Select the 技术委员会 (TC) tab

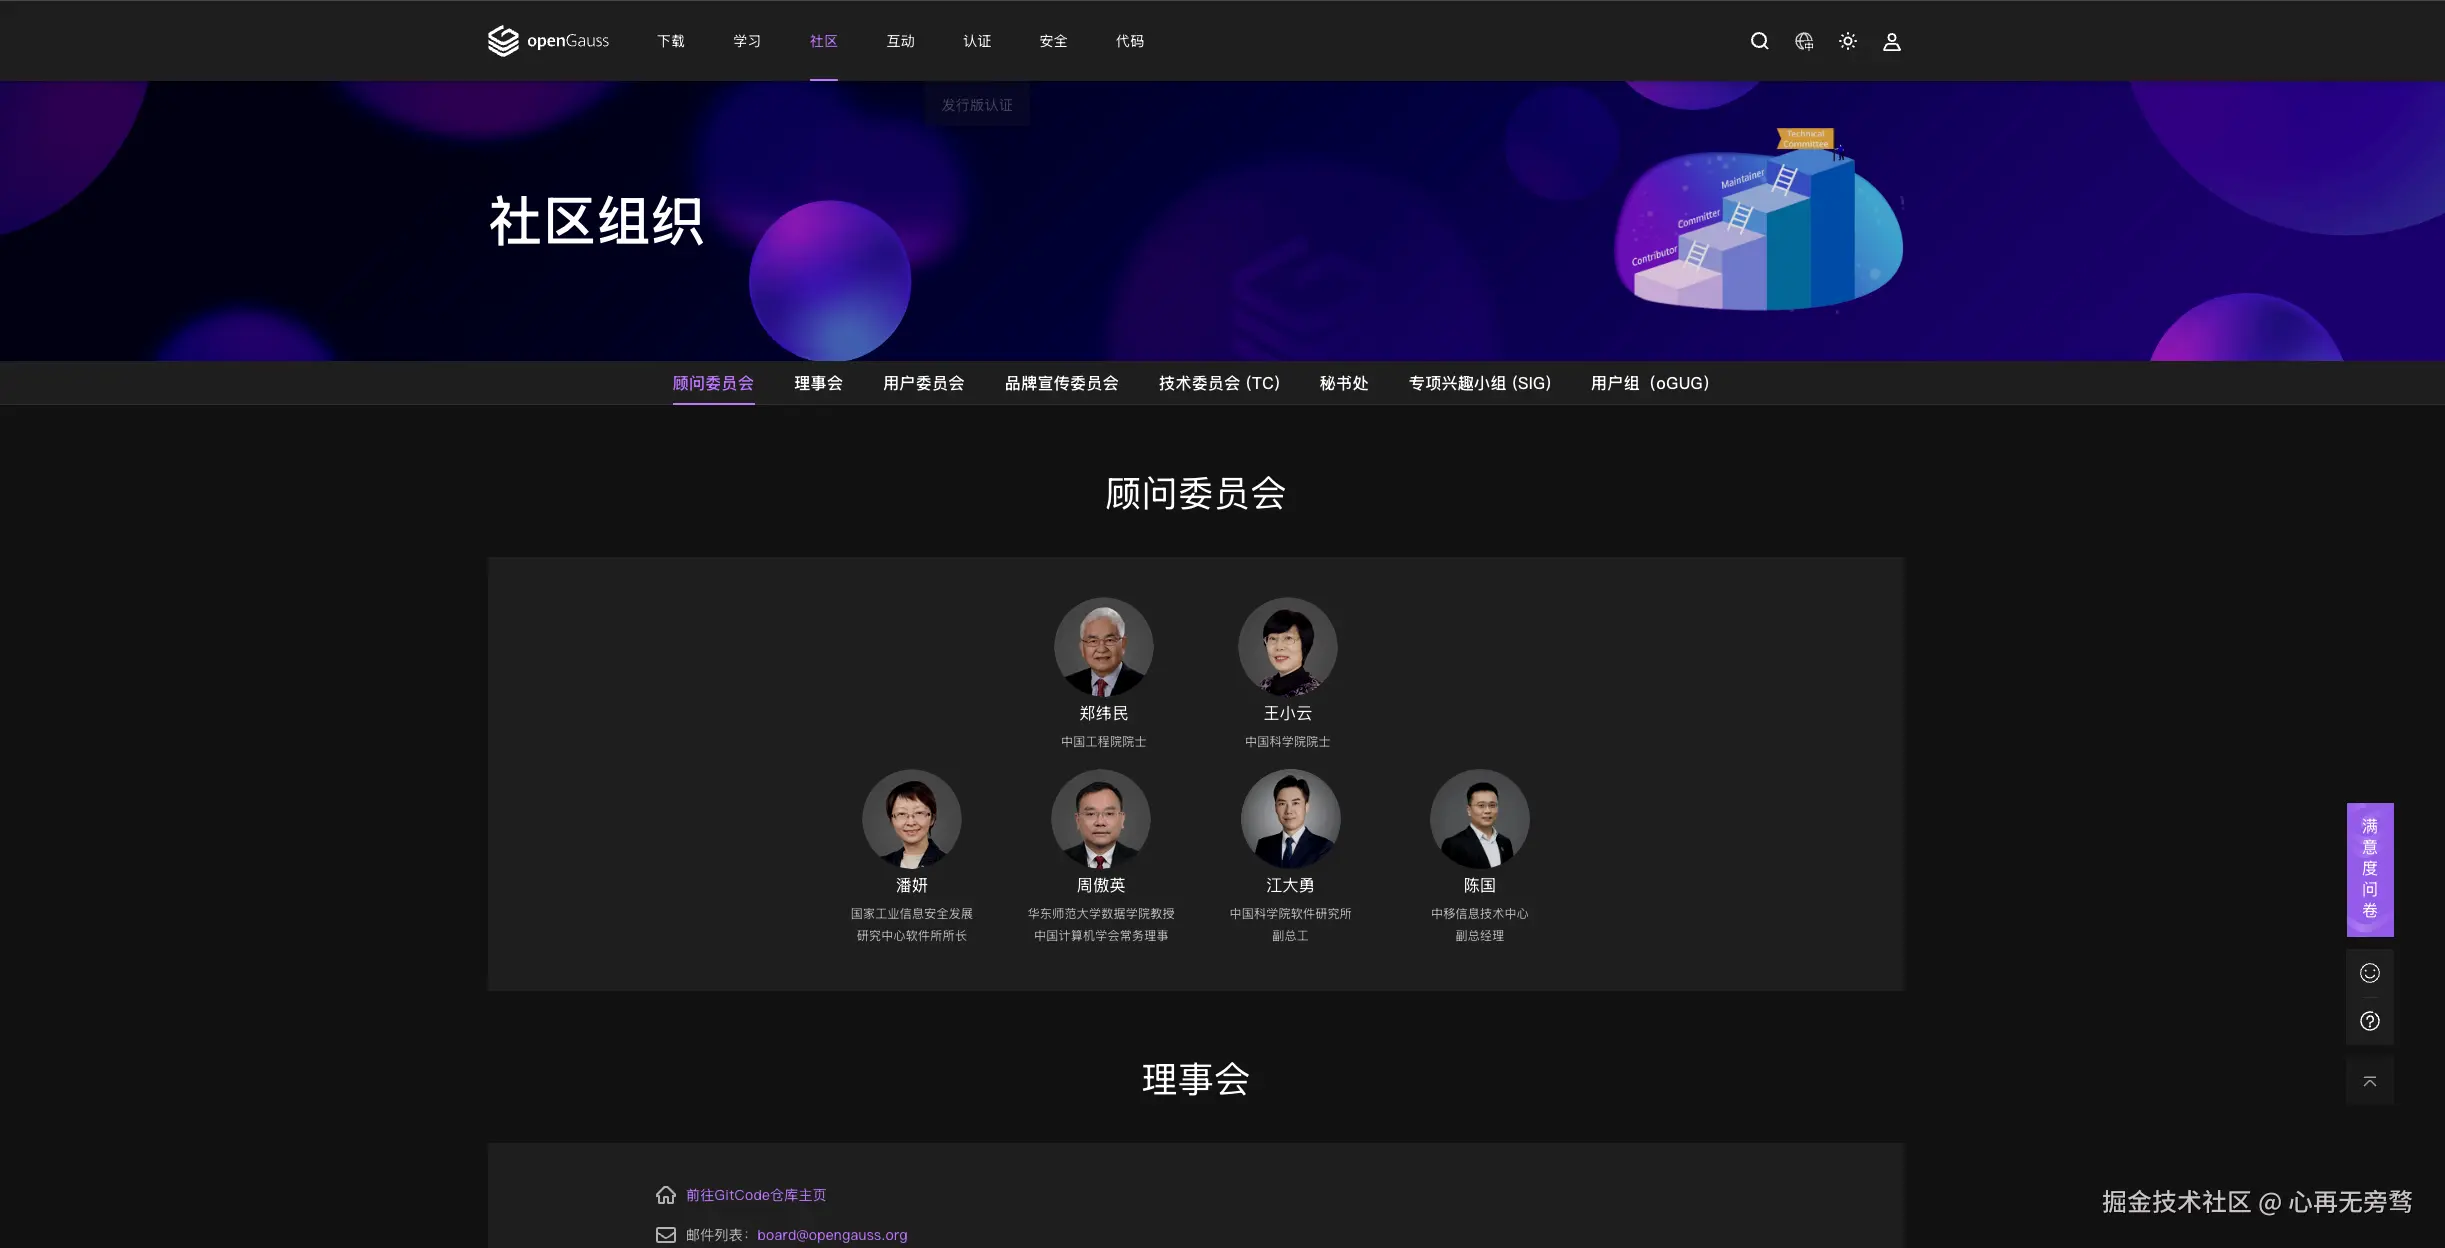click(x=1218, y=383)
